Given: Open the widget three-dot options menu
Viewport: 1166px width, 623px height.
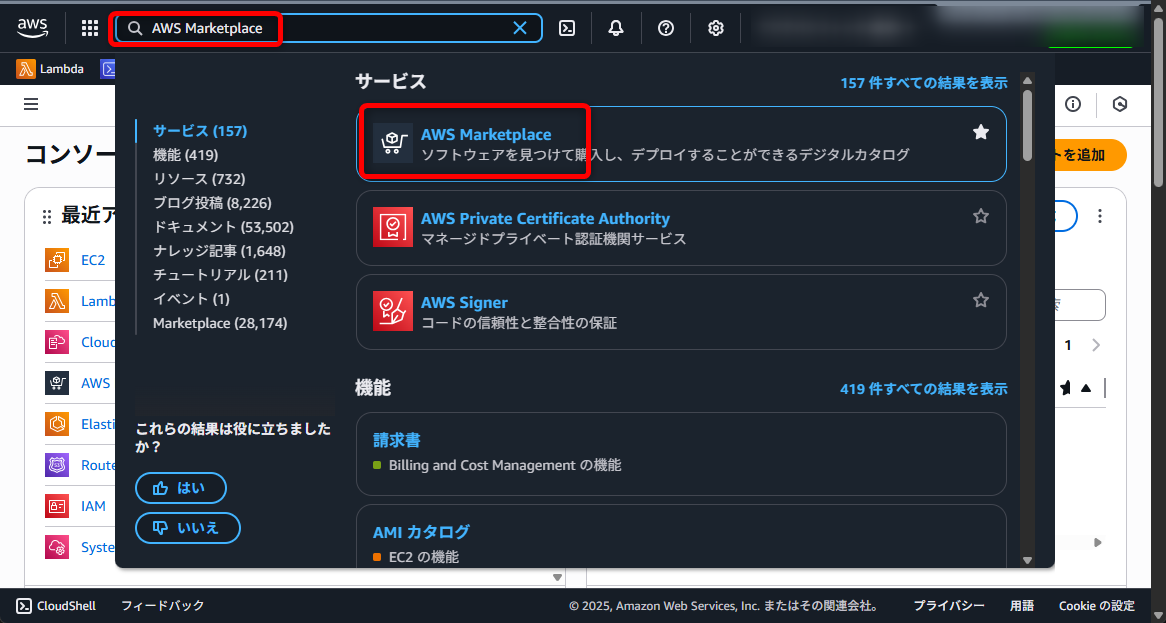Looking at the screenshot, I should [x=1099, y=216].
